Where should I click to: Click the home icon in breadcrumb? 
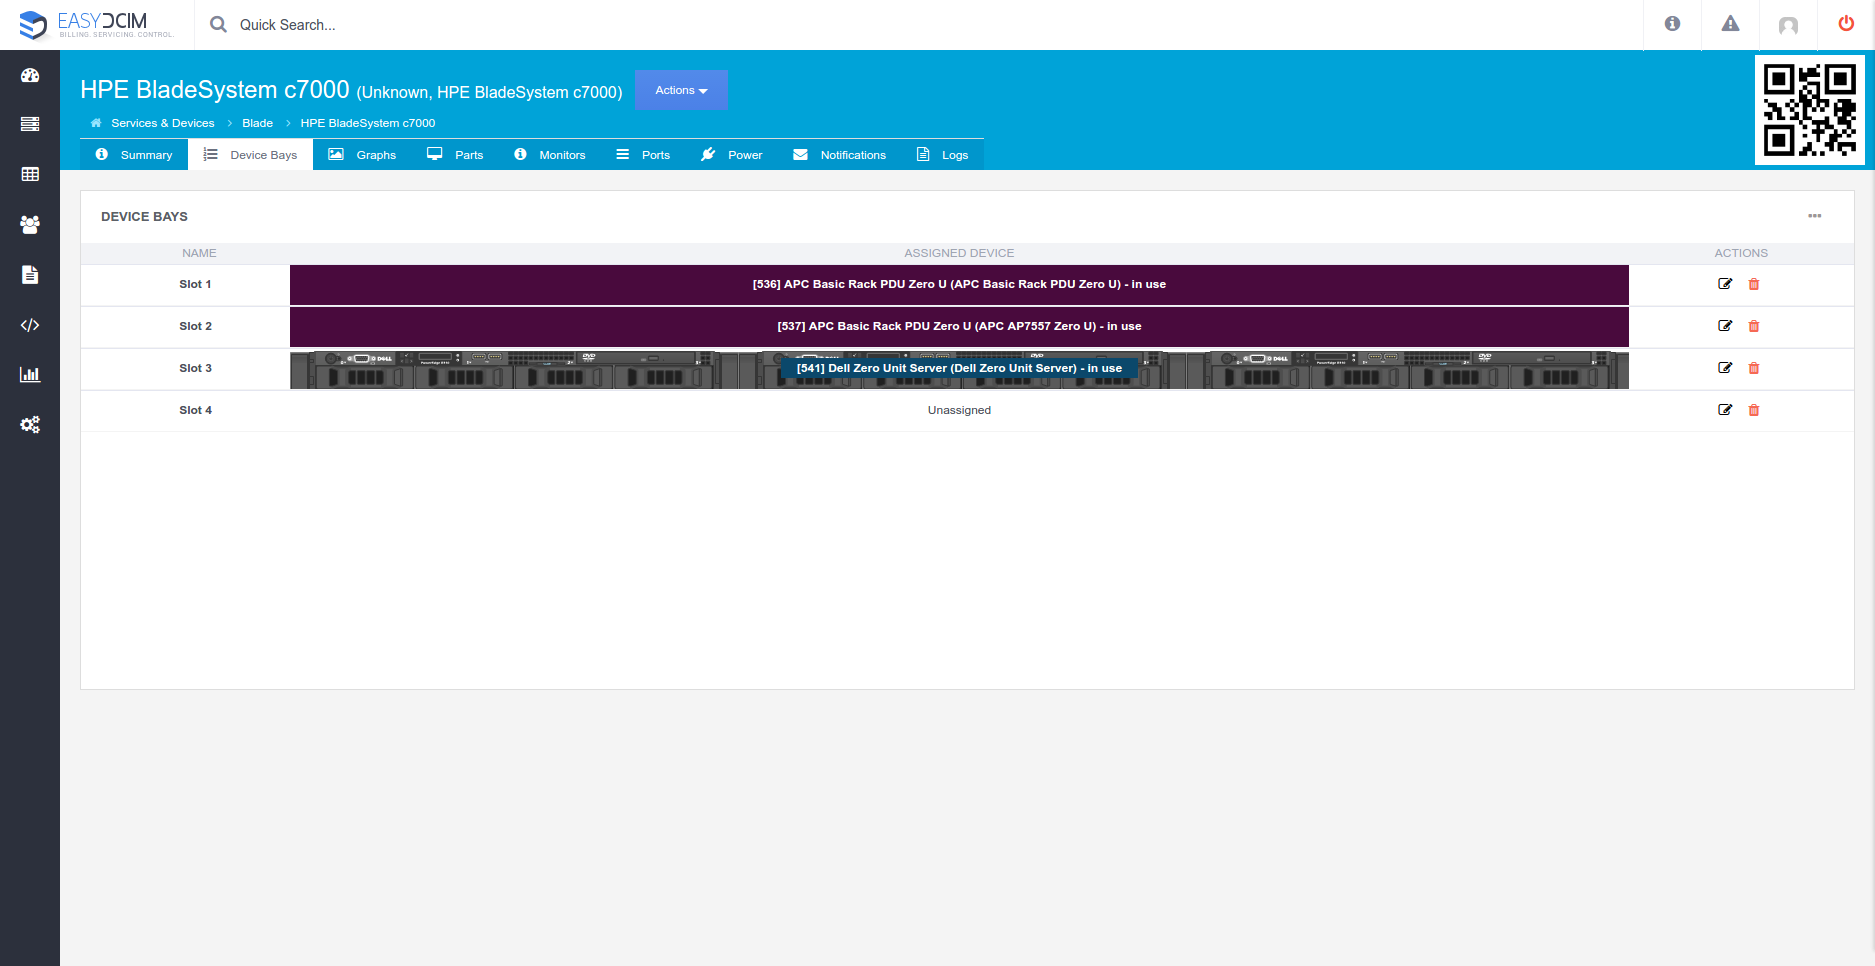tap(96, 123)
